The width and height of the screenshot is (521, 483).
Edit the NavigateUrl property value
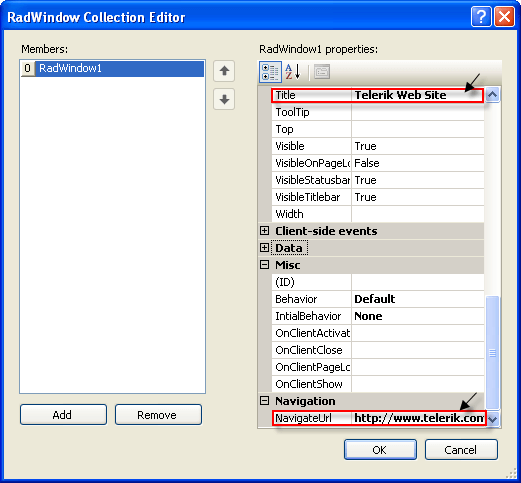click(x=418, y=418)
